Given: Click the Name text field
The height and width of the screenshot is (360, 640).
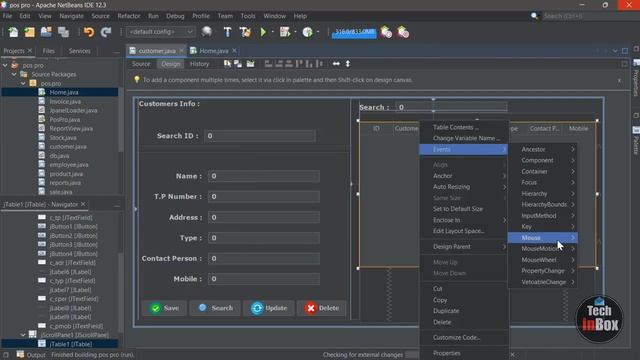Looking at the screenshot, I should tap(264, 176).
